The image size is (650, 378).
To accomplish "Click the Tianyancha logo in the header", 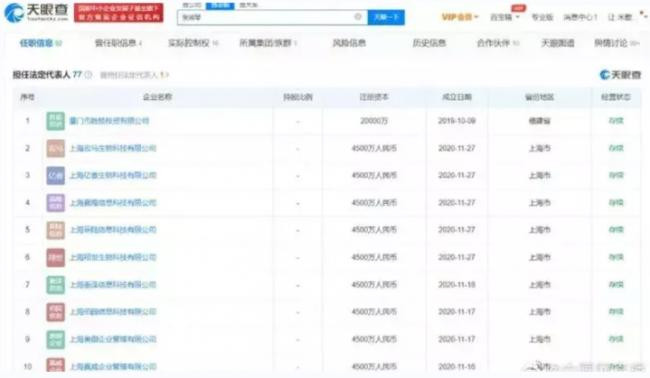I will [x=36, y=12].
